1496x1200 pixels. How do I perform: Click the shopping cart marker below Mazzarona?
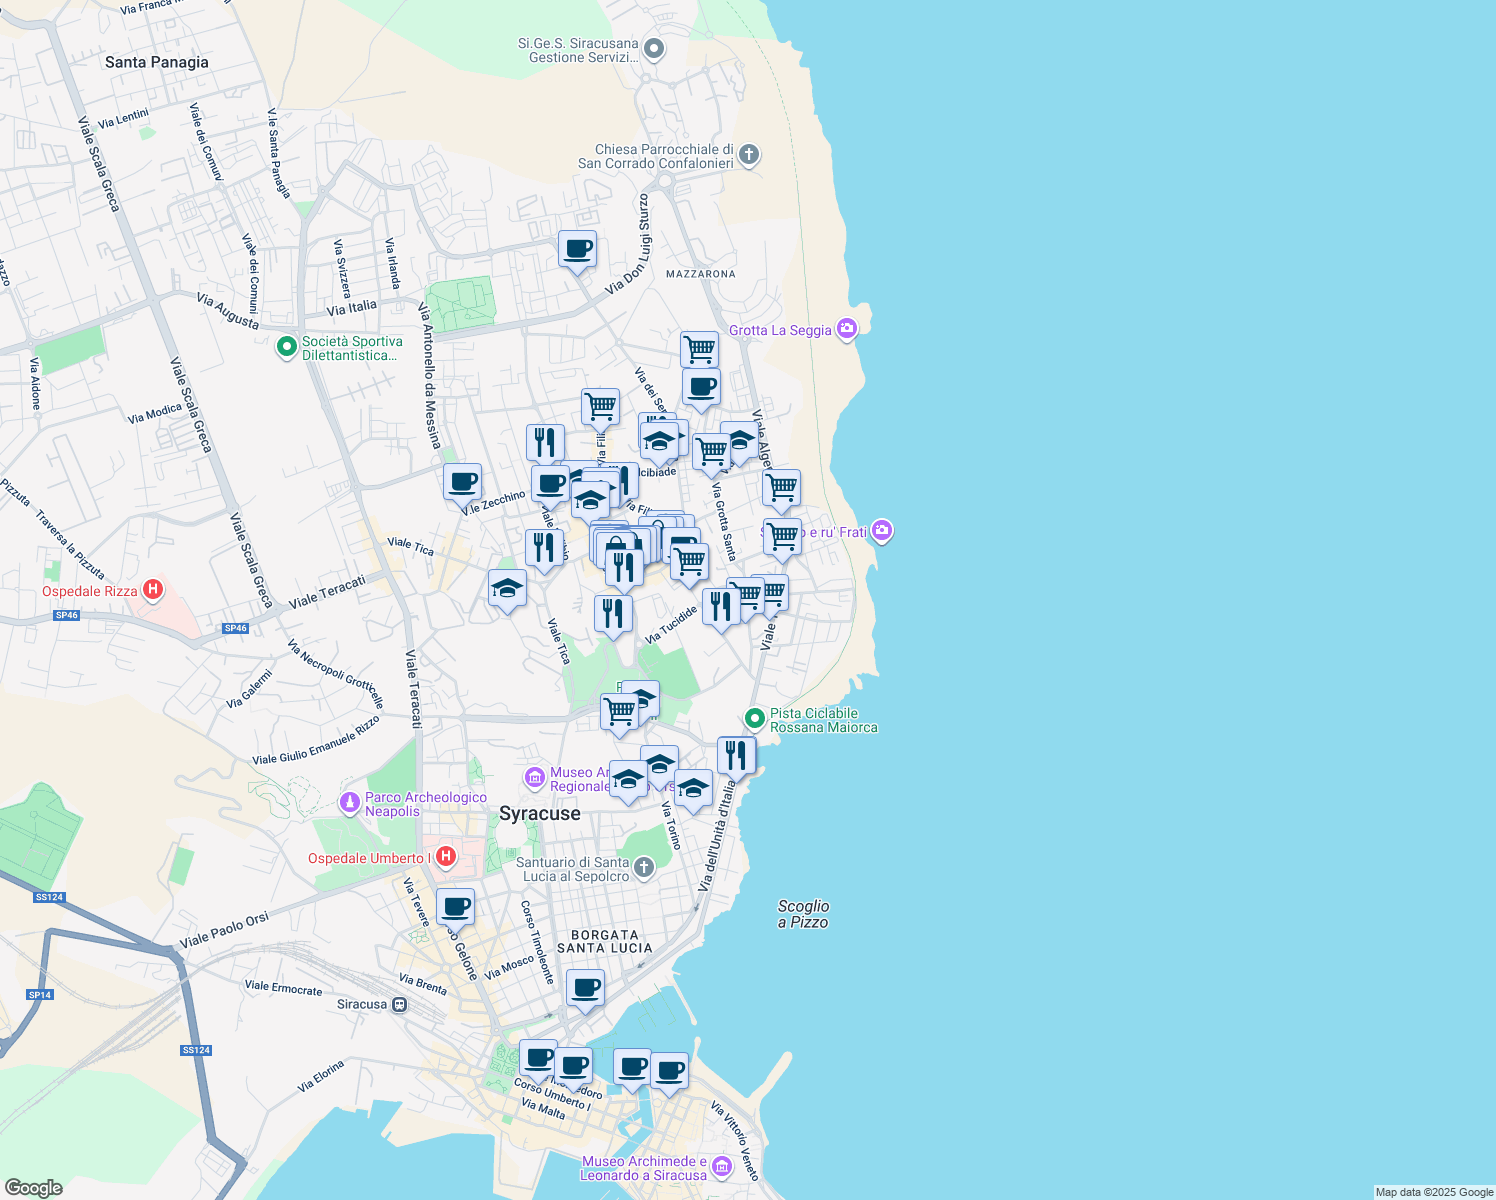[699, 349]
